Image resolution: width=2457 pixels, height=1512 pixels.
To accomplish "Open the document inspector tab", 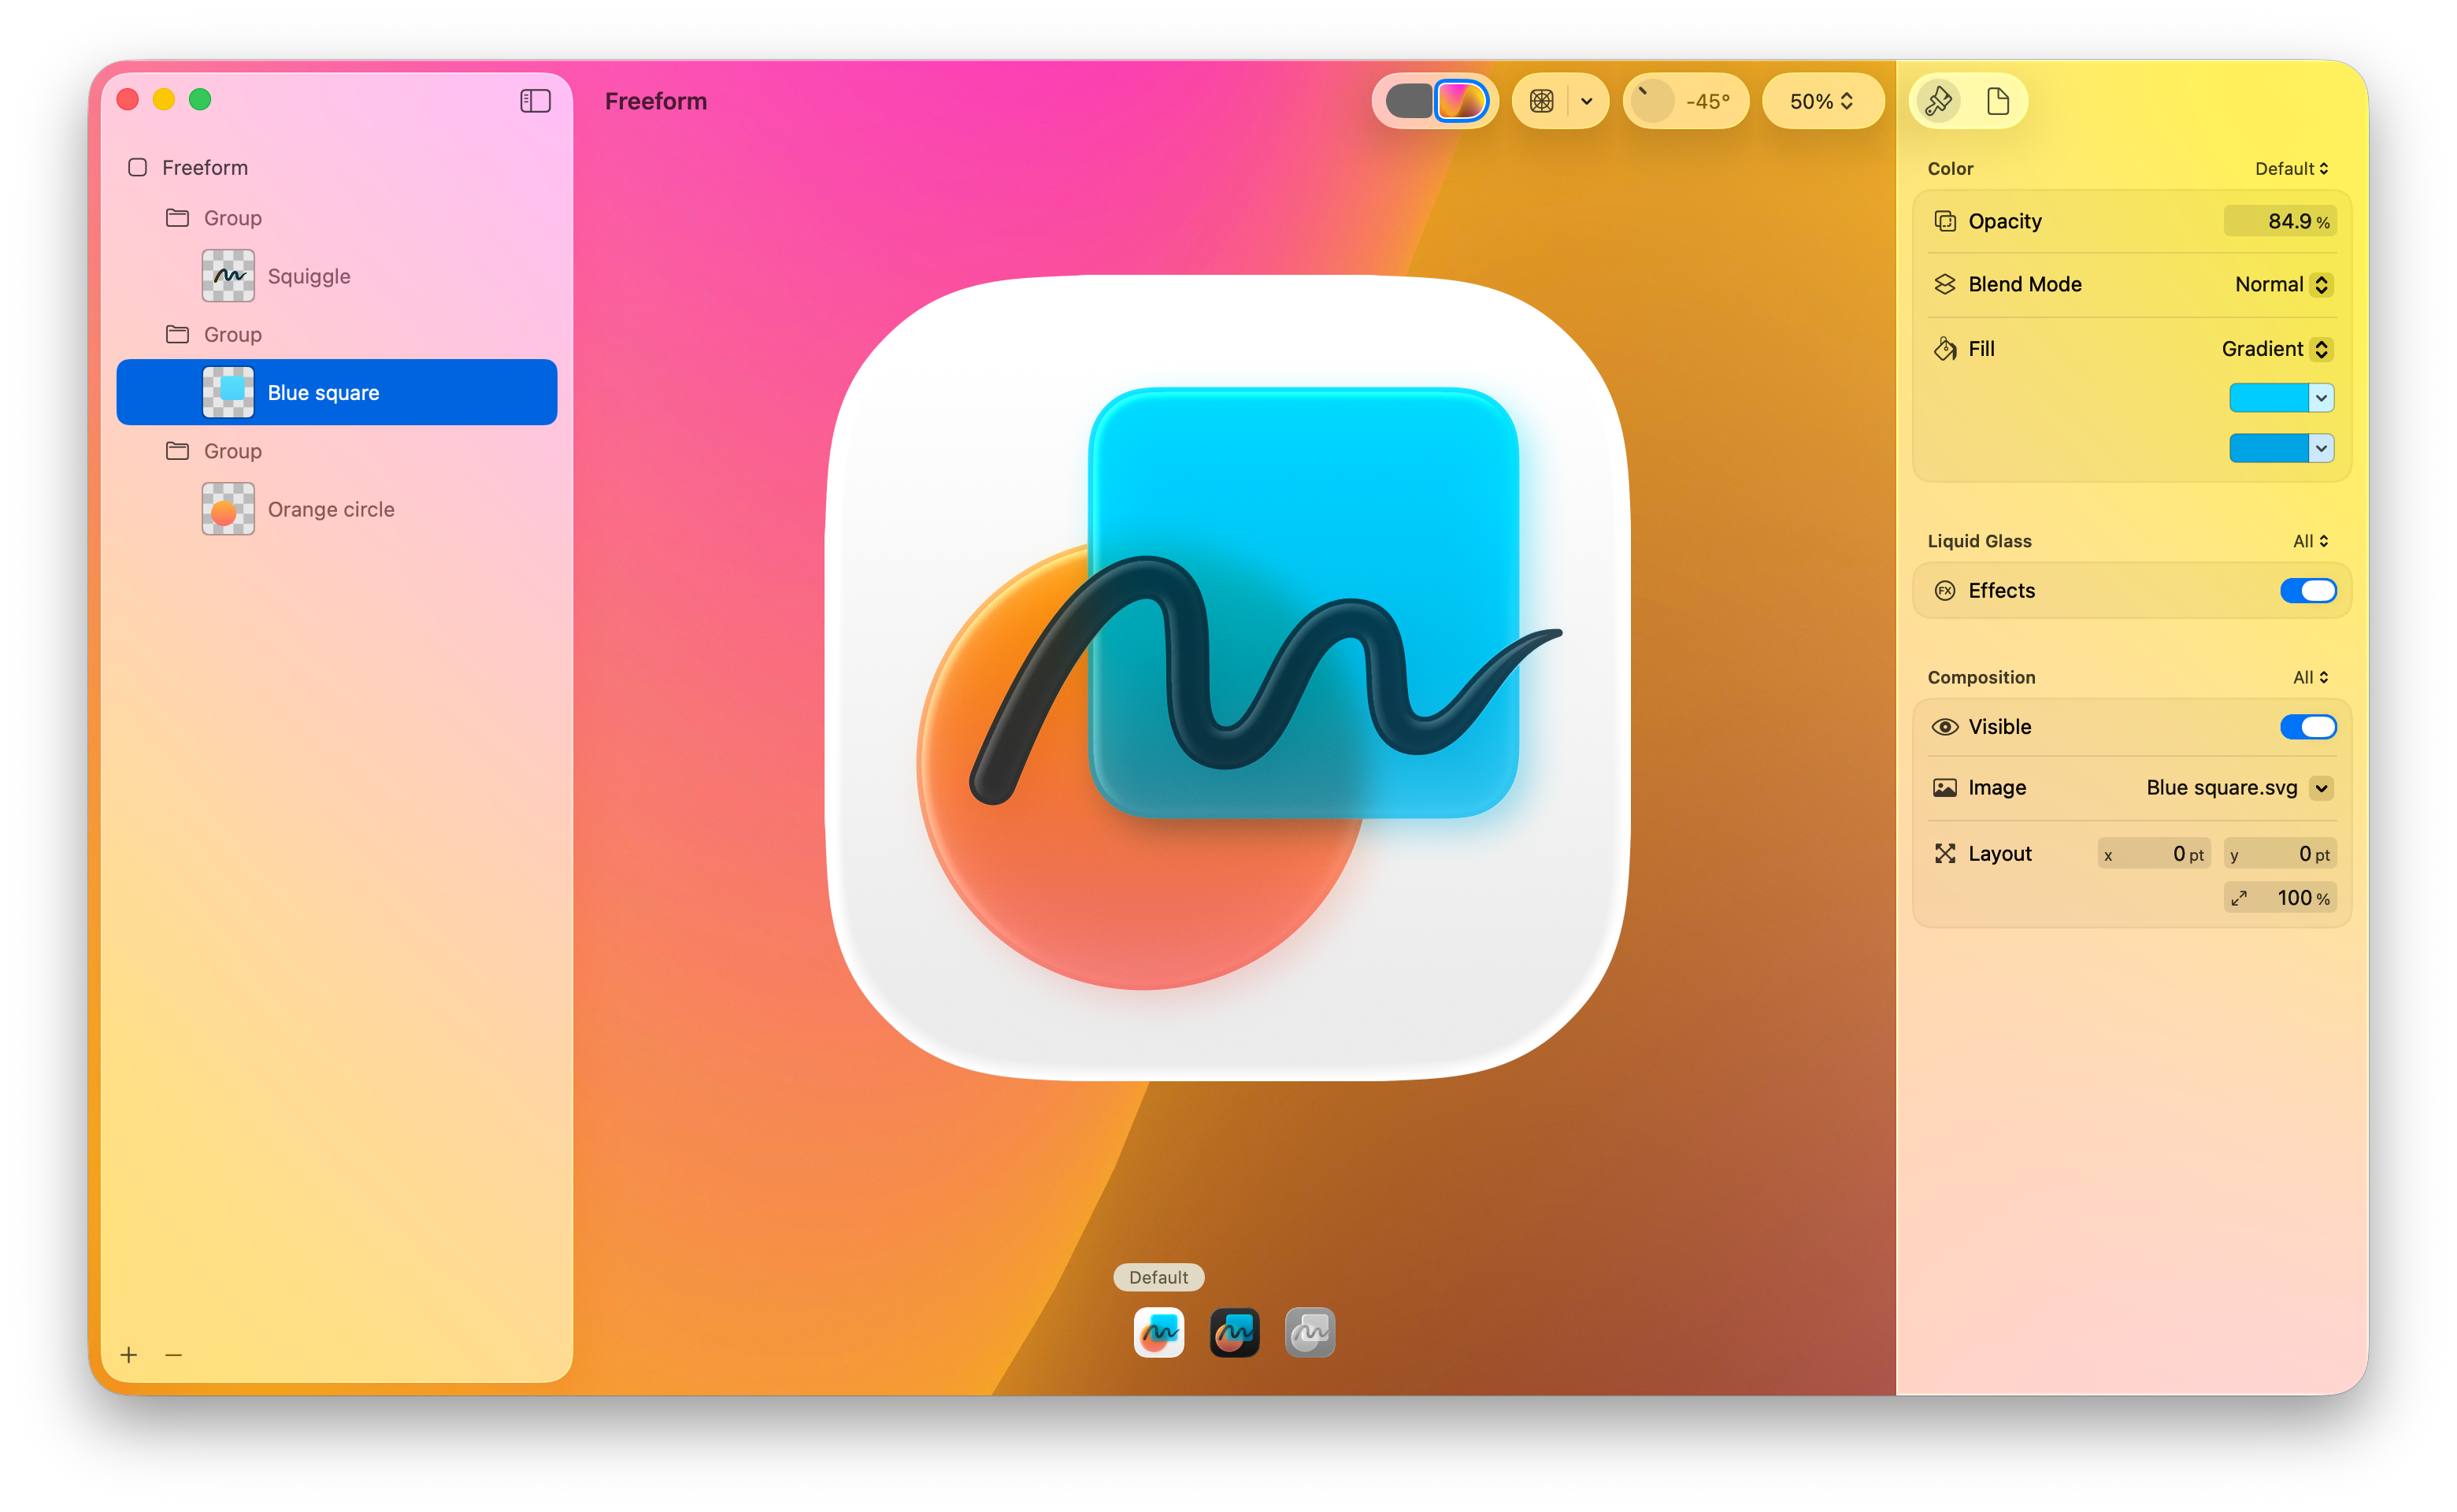I will (x=1998, y=100).
